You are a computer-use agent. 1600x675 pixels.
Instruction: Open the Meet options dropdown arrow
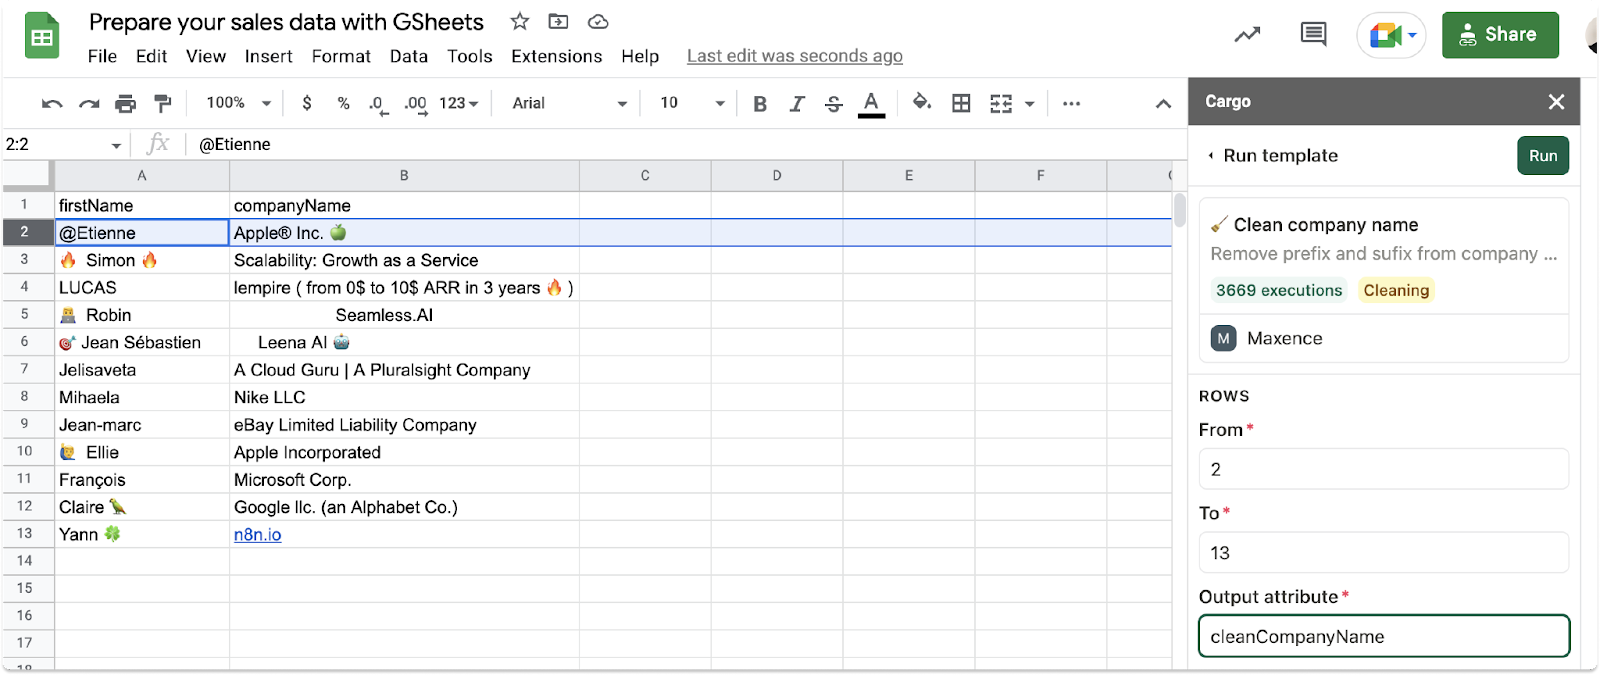click(1412, 36)
